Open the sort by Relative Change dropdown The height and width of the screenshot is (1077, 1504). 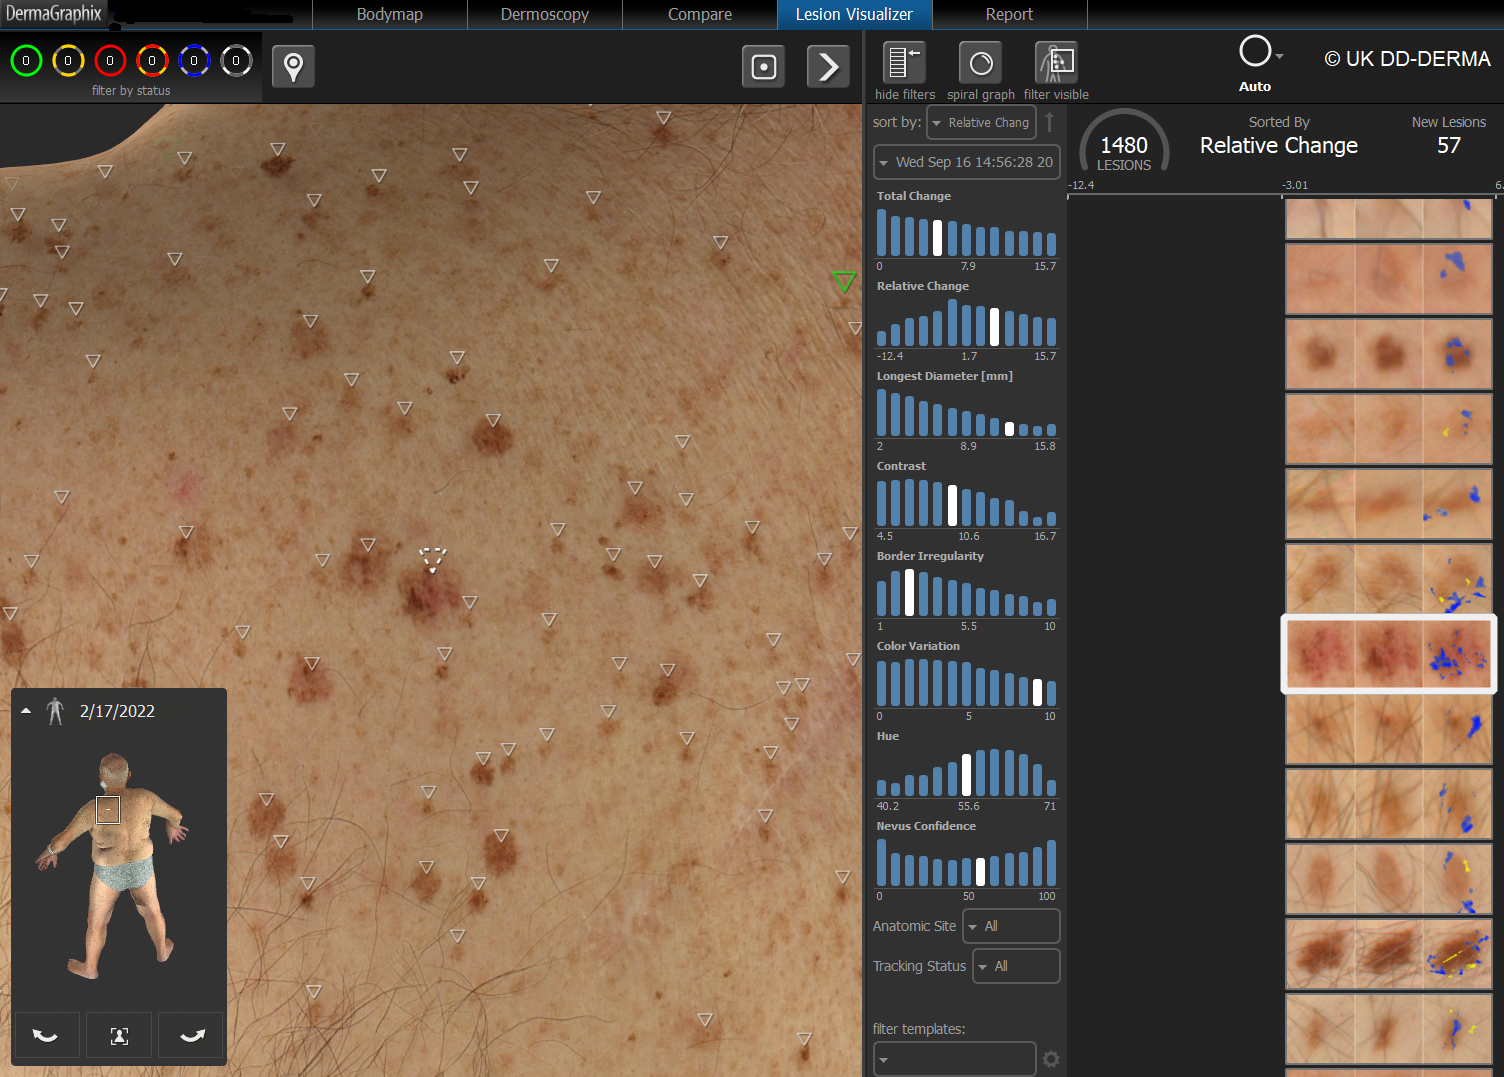pyautogui.click(x=981, y=122)
